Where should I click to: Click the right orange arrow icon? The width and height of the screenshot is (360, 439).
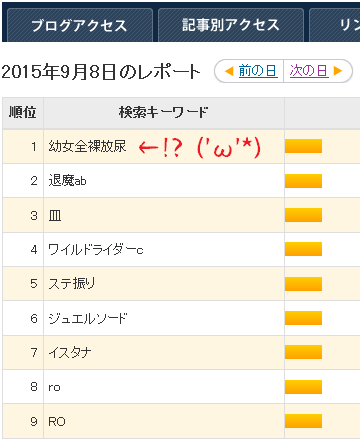click(x=338, y=71)
